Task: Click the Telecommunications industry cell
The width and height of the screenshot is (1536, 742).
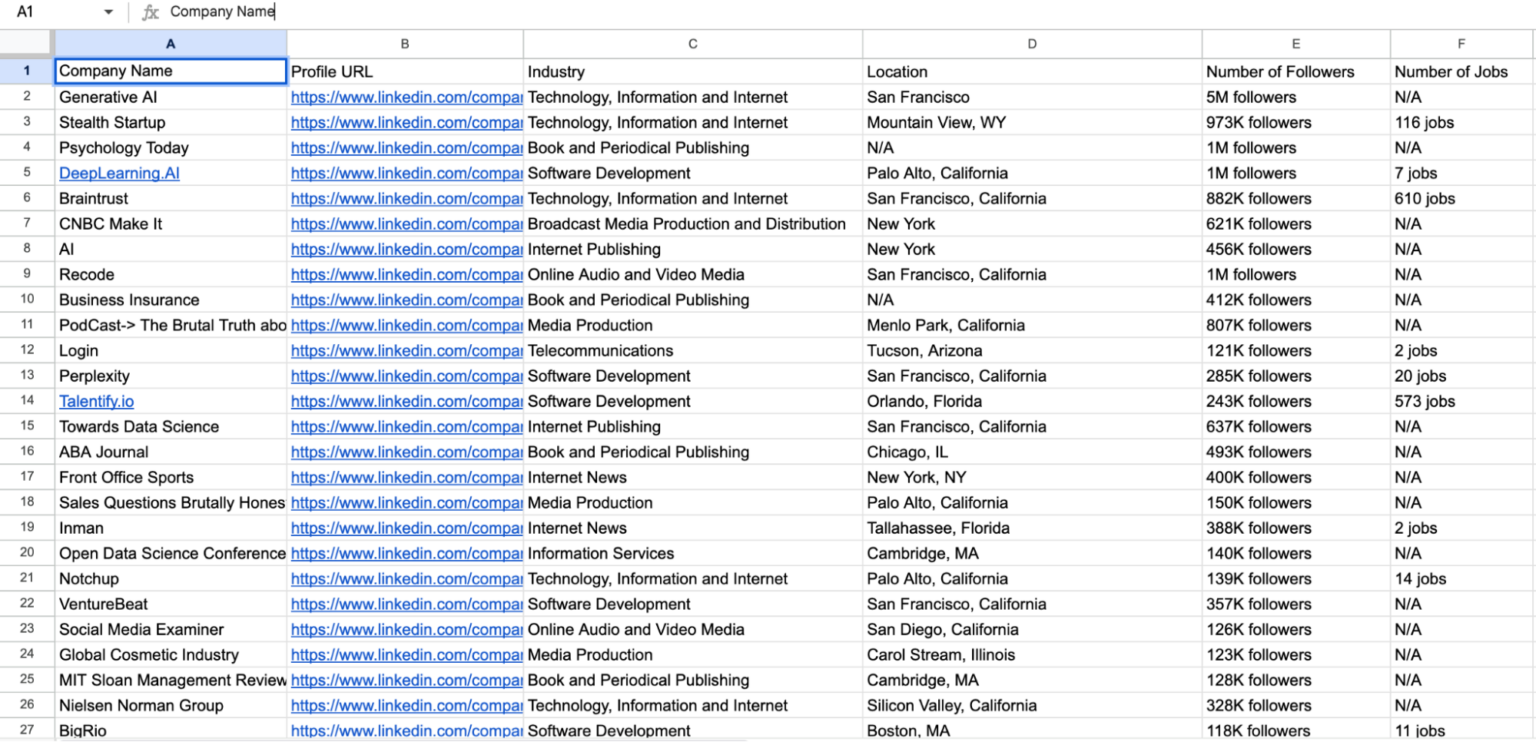Action: click(x=693, y=351)
